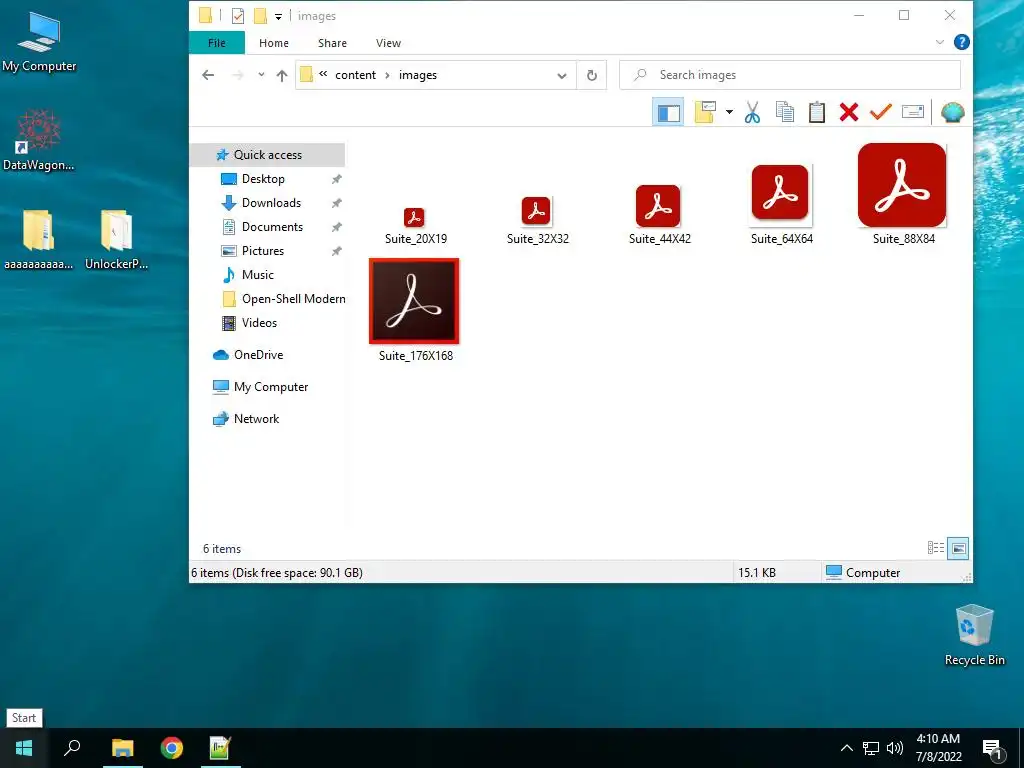Click content in the address path
The width and height of the screenshot is (1024, 768).
(355, 75)
